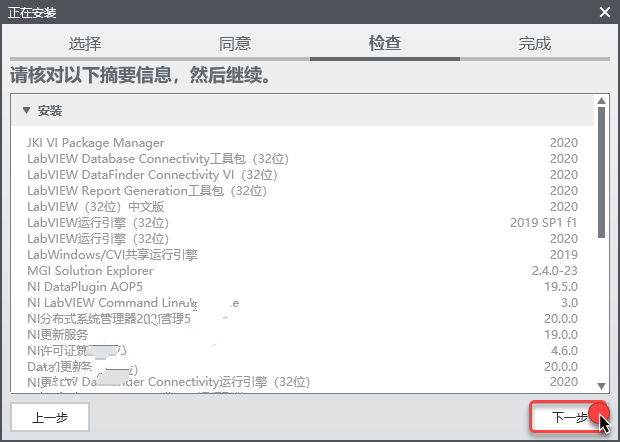The width and height of the screenshot is (620, 442).
Task: Select NI DataPlugin AOP5 row
Action: (302, 287)
